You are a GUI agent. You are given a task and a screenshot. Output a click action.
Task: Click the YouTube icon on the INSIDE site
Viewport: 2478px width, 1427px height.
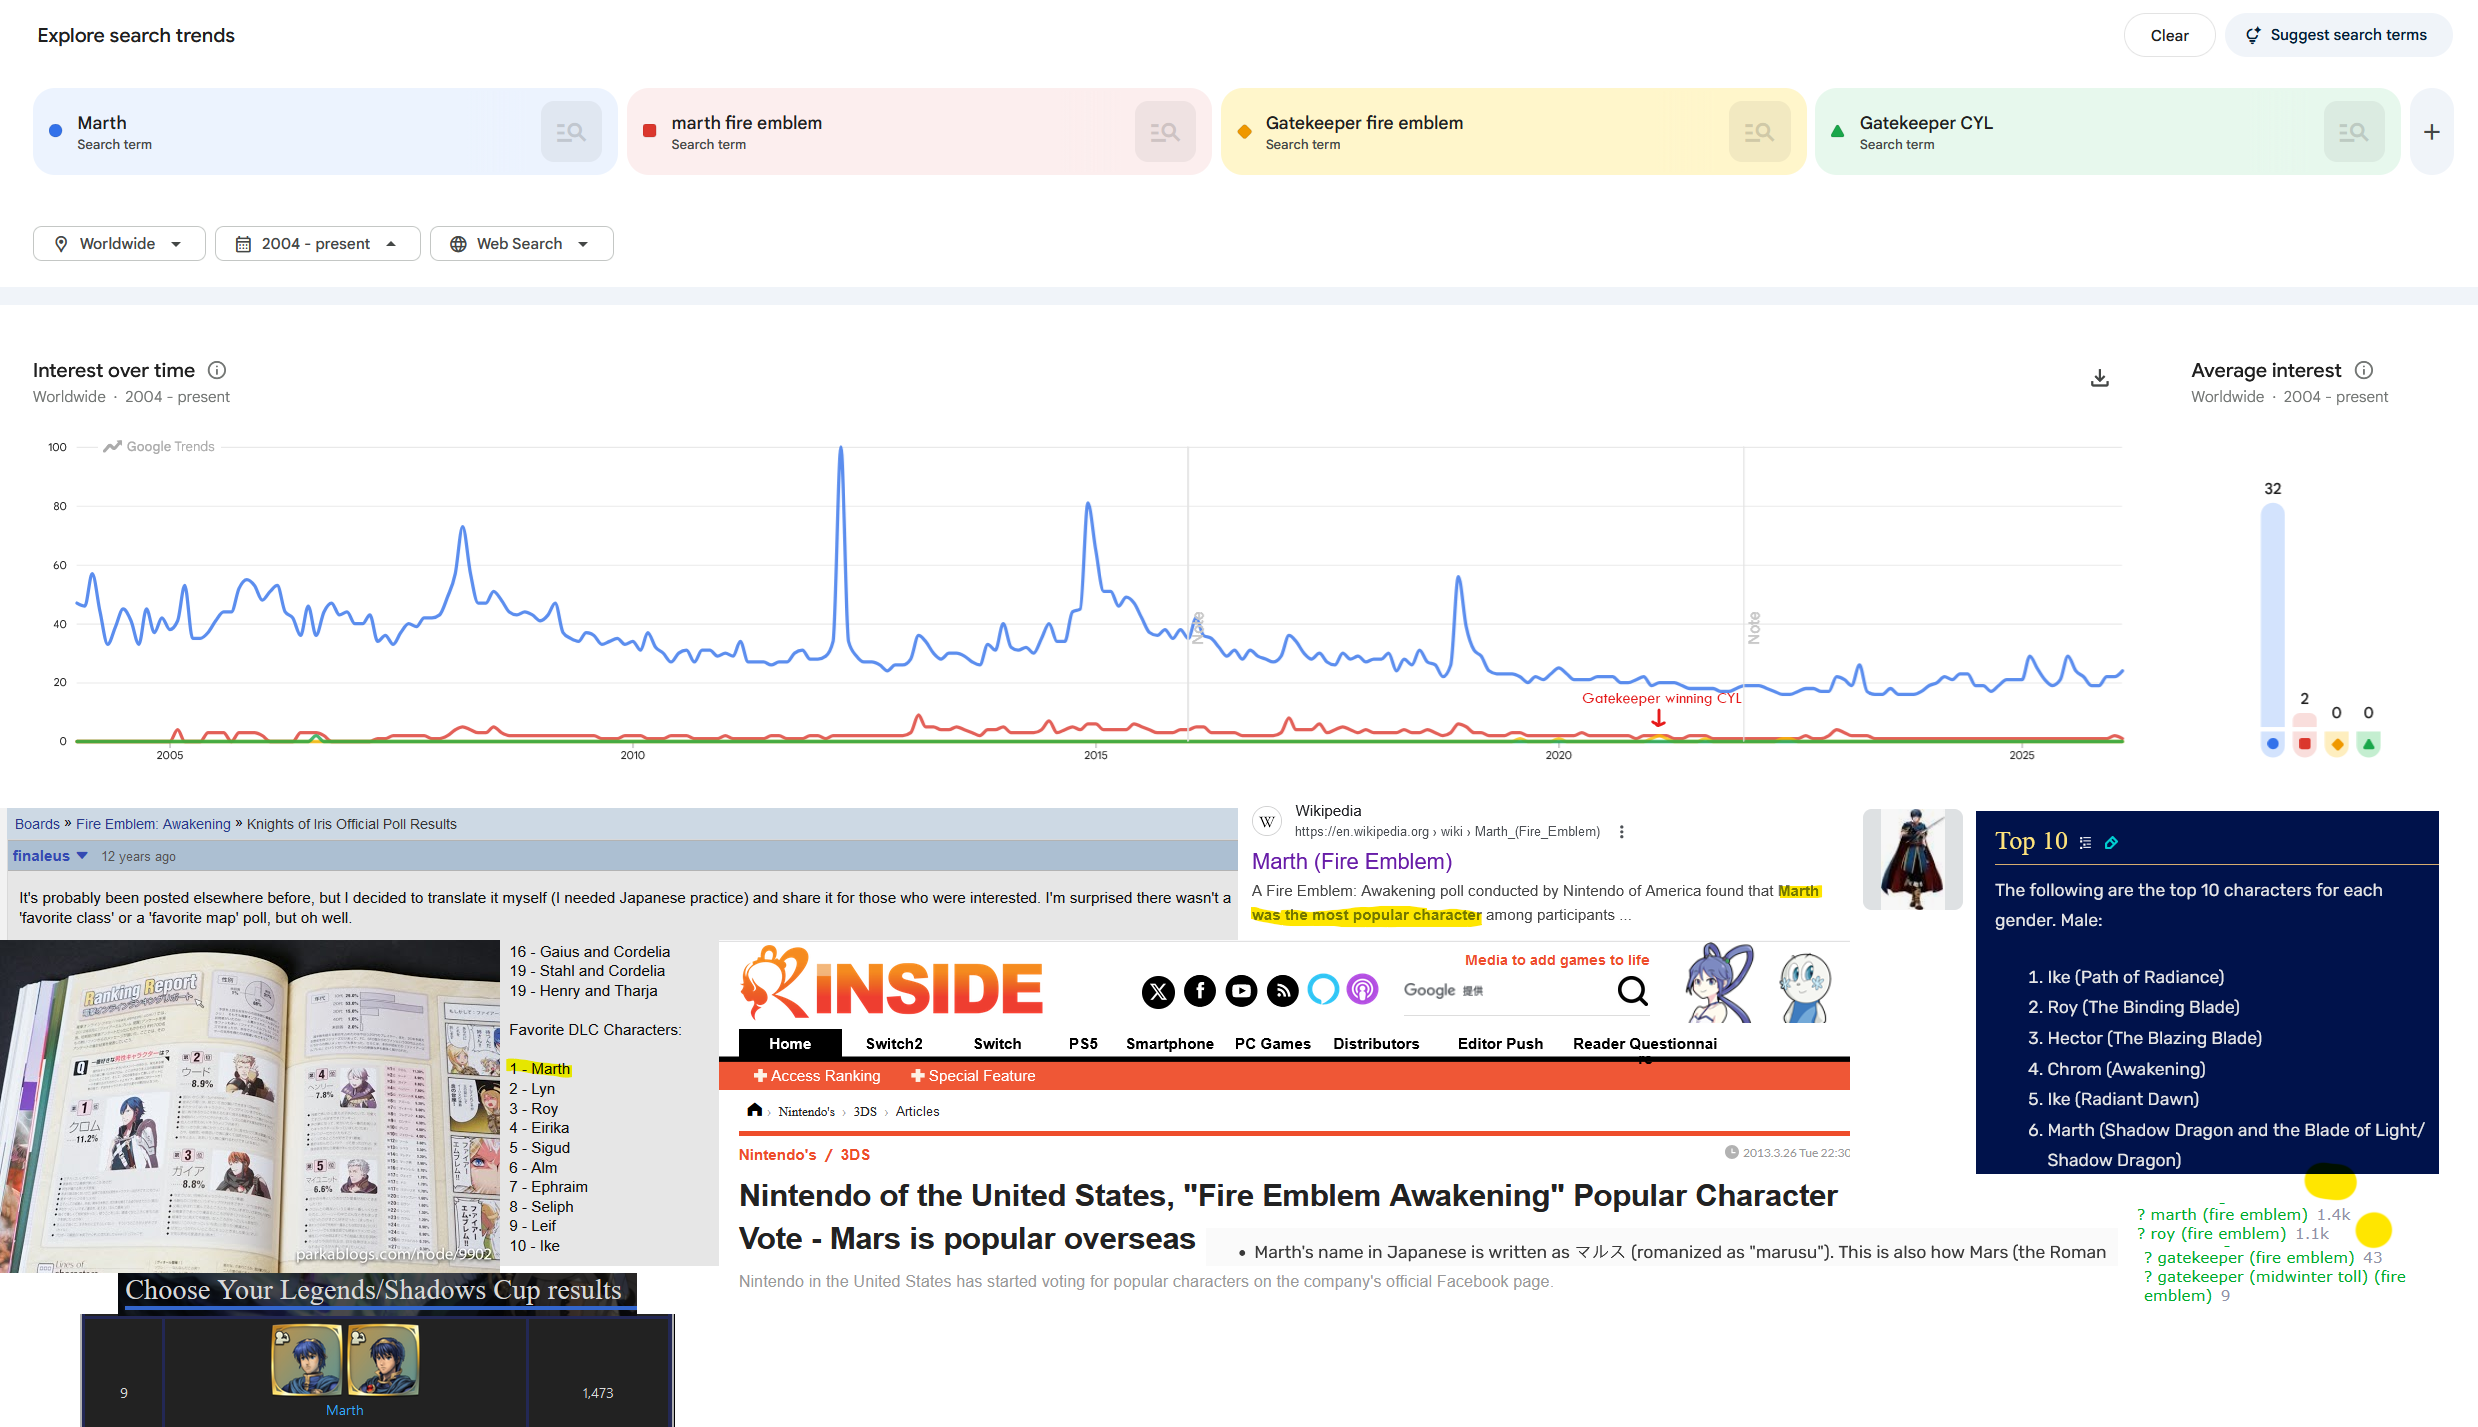point(1241,991)
